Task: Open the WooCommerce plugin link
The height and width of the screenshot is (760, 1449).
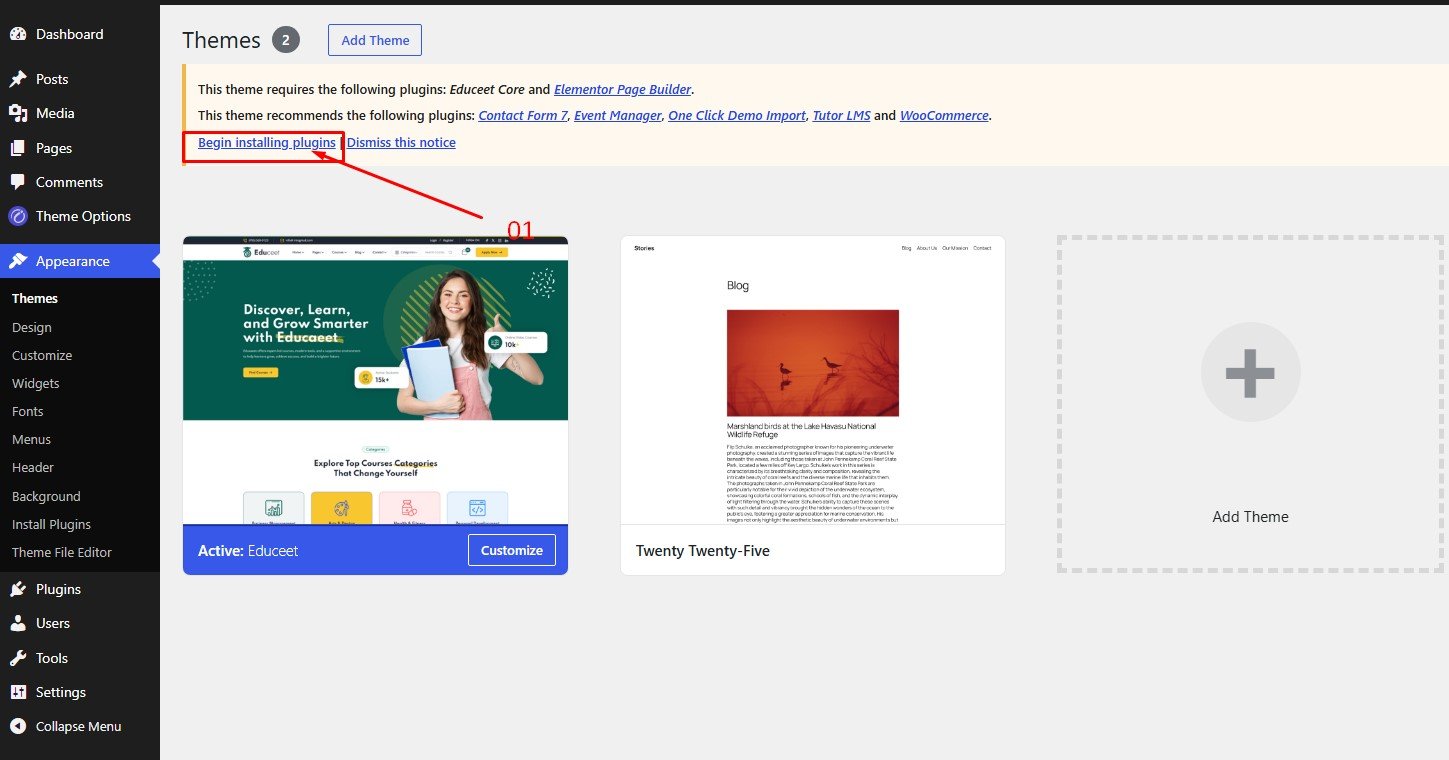Action: point(944,115)
